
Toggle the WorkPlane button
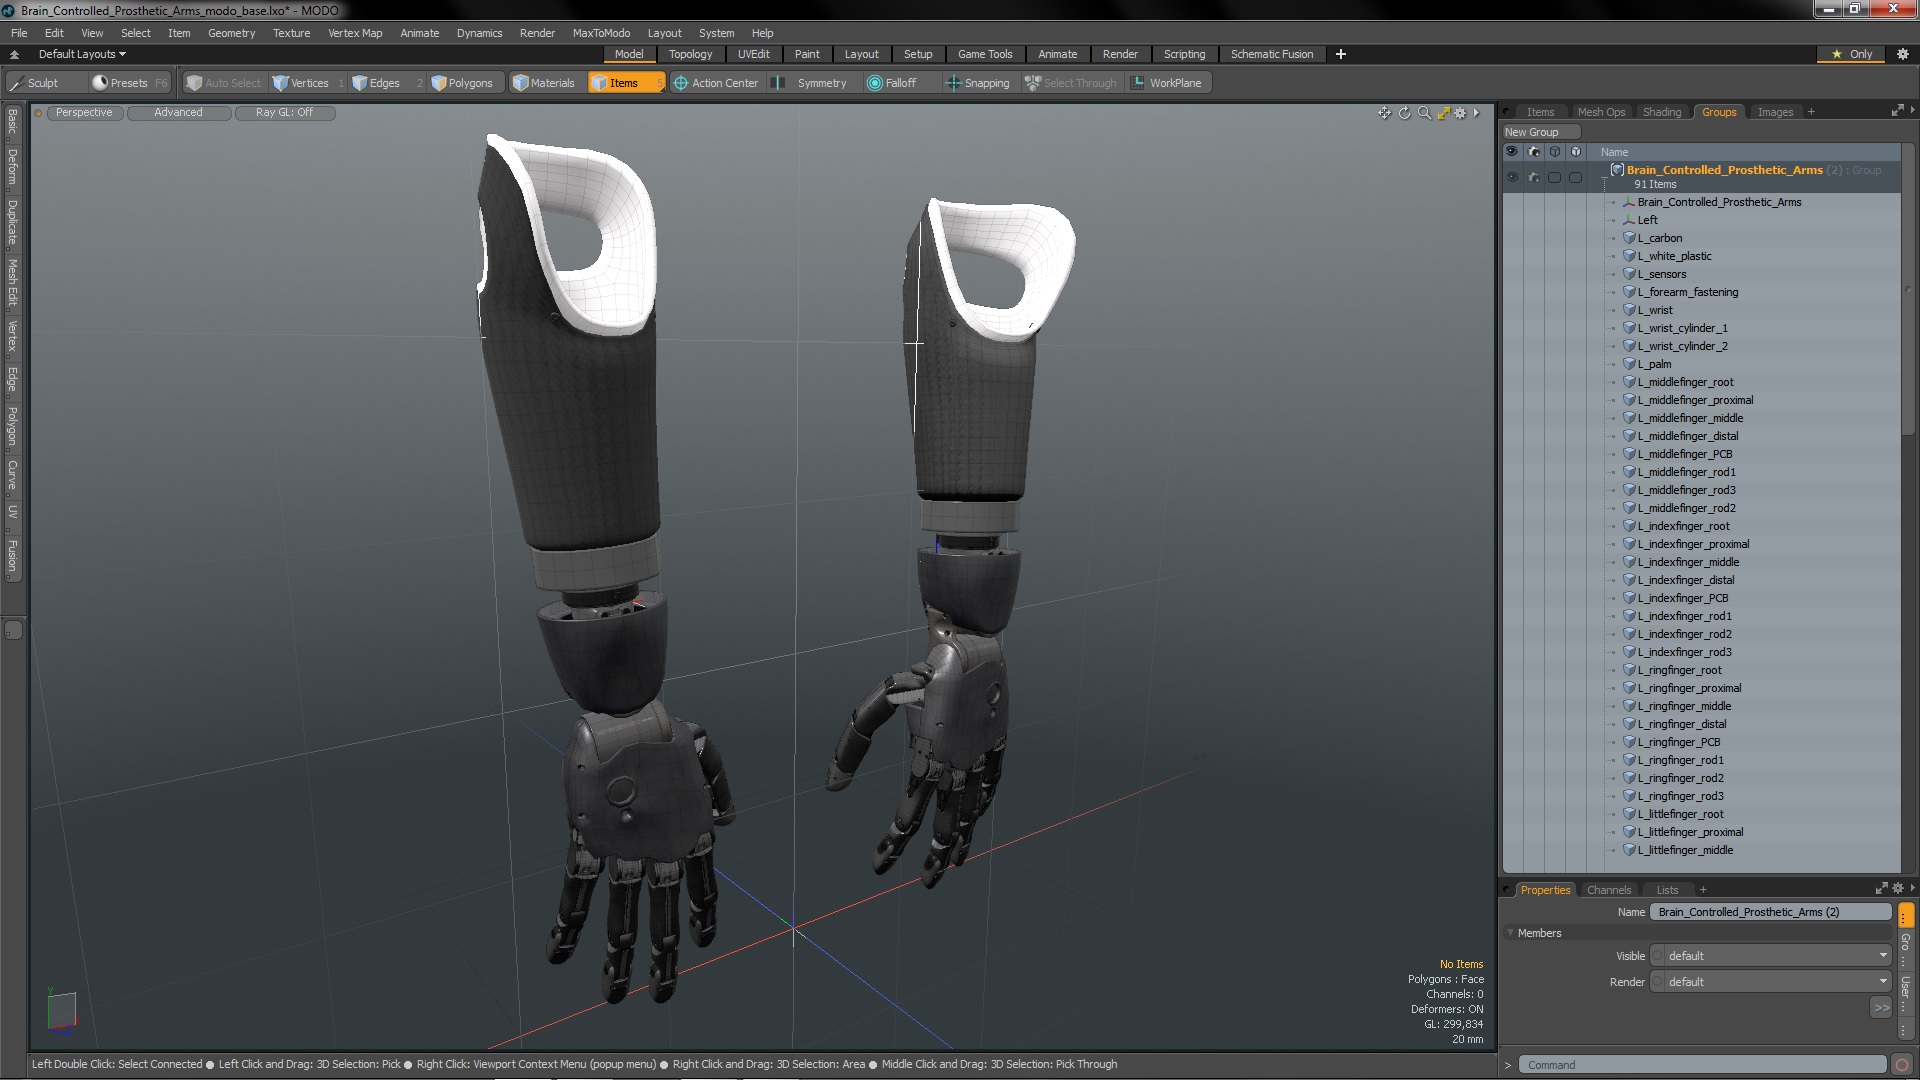pos(1166,83)
